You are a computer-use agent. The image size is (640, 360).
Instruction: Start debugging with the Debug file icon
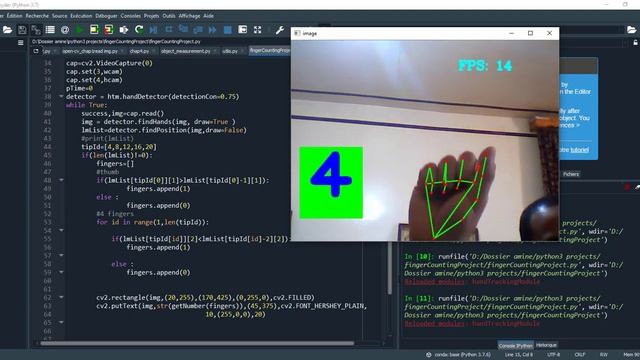[153, 29]
